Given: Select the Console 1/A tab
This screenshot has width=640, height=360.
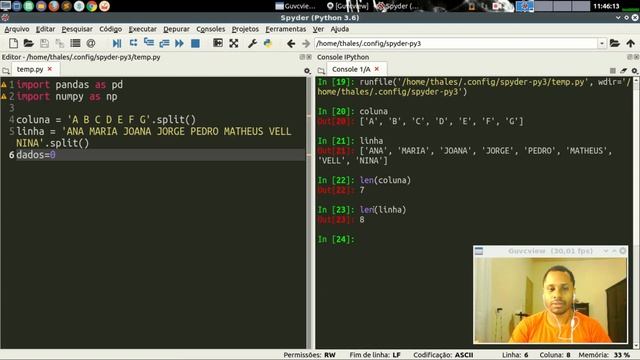Looking at the screenshot, I should (x=351, y=69).
